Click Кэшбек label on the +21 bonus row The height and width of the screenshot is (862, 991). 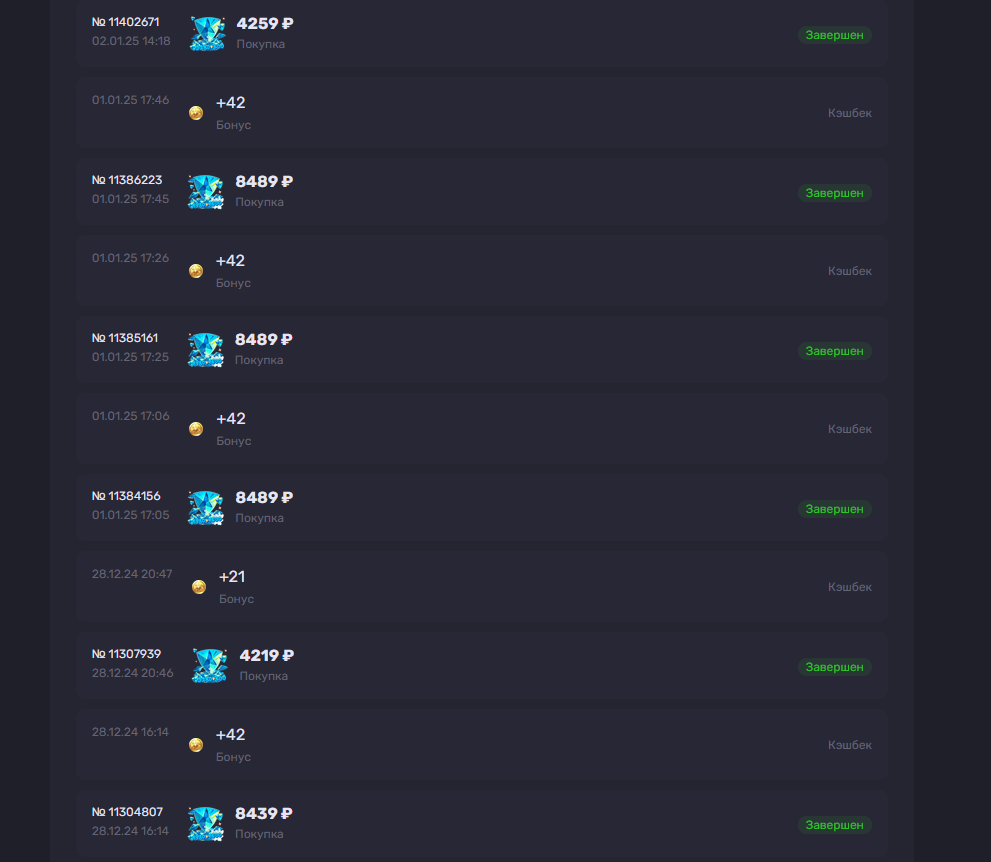click(849, 587)
